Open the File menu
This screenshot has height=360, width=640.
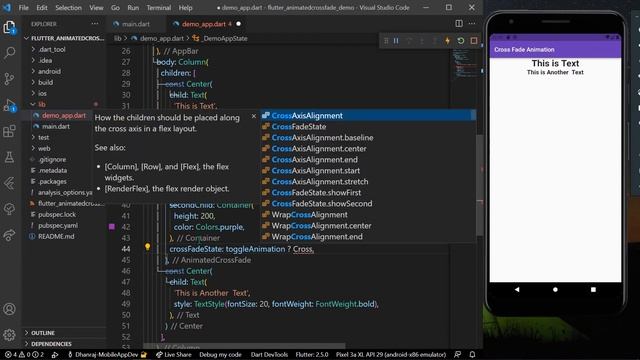24,7
